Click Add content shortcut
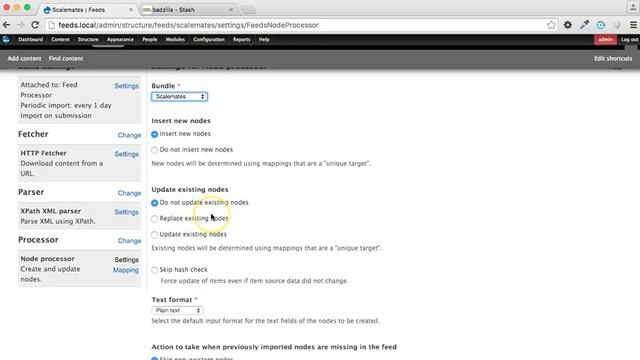The height and width of the screenshot is (360, 640). click(24, 58)
